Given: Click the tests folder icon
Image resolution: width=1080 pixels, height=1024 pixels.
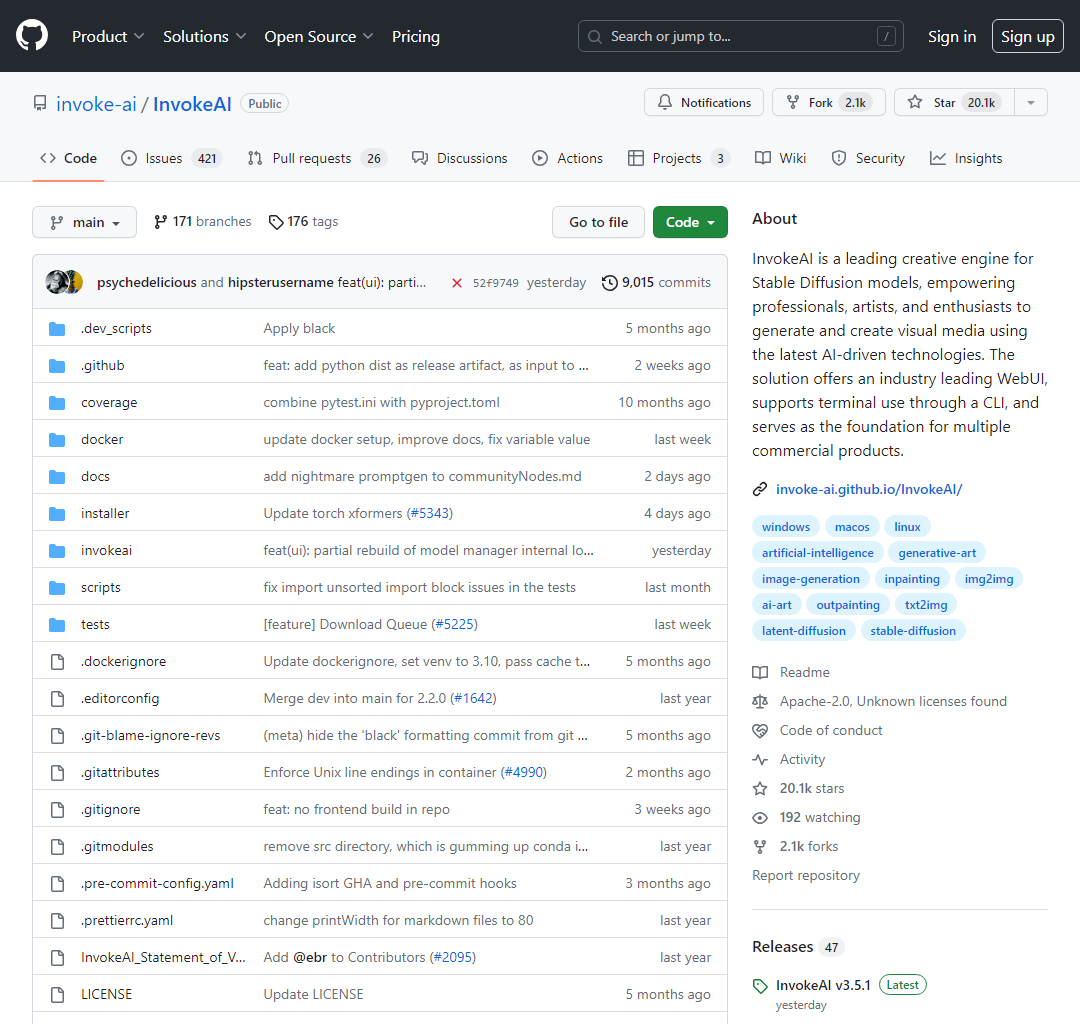Looking at the screenshot, I should point(57,625).
